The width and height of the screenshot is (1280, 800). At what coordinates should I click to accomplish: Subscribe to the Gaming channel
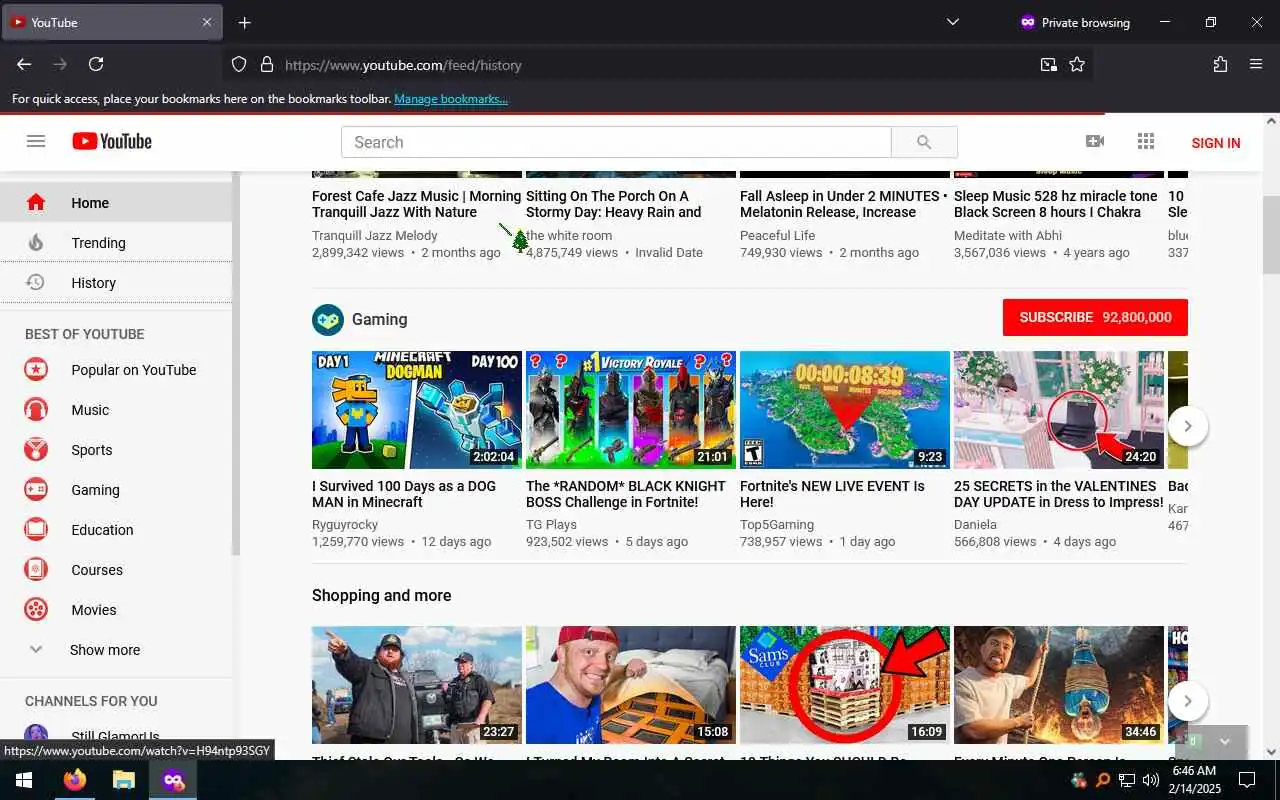click(x=1095, y=317)
